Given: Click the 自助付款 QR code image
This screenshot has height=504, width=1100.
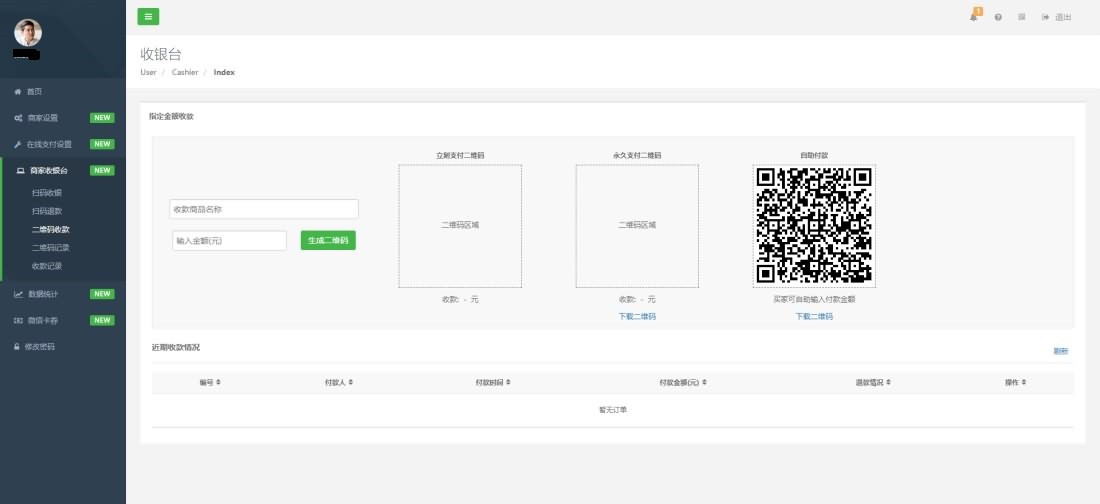Looking at the screenshot, I should pyautogui.click(x=814, y=225).
